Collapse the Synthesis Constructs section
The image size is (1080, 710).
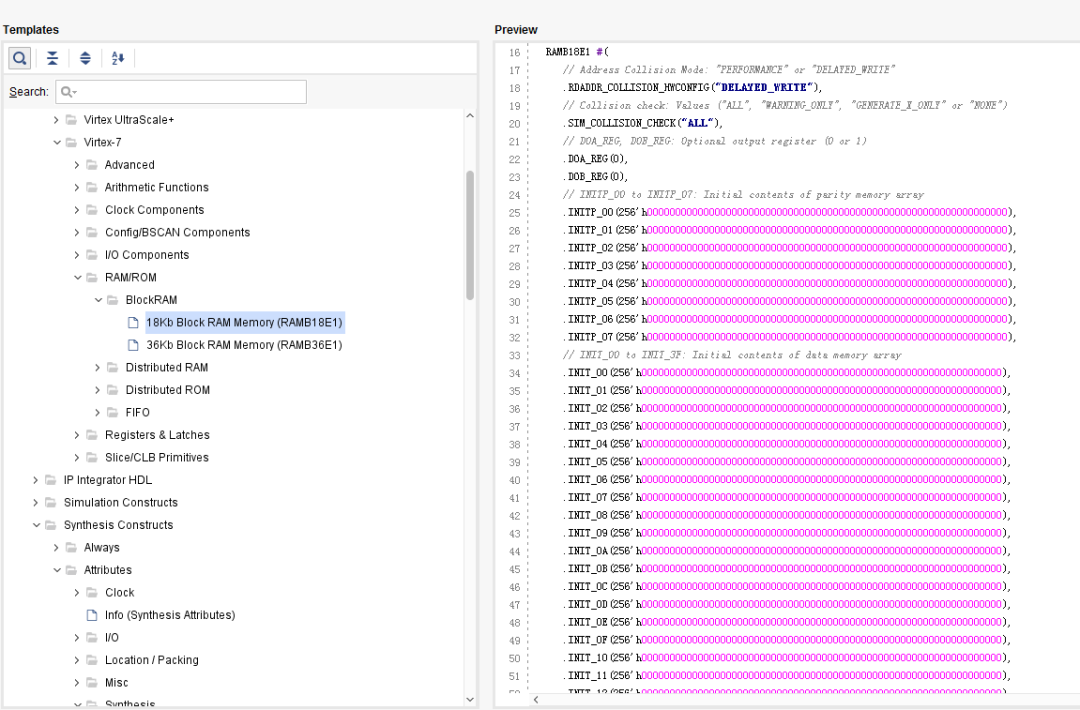36,524
